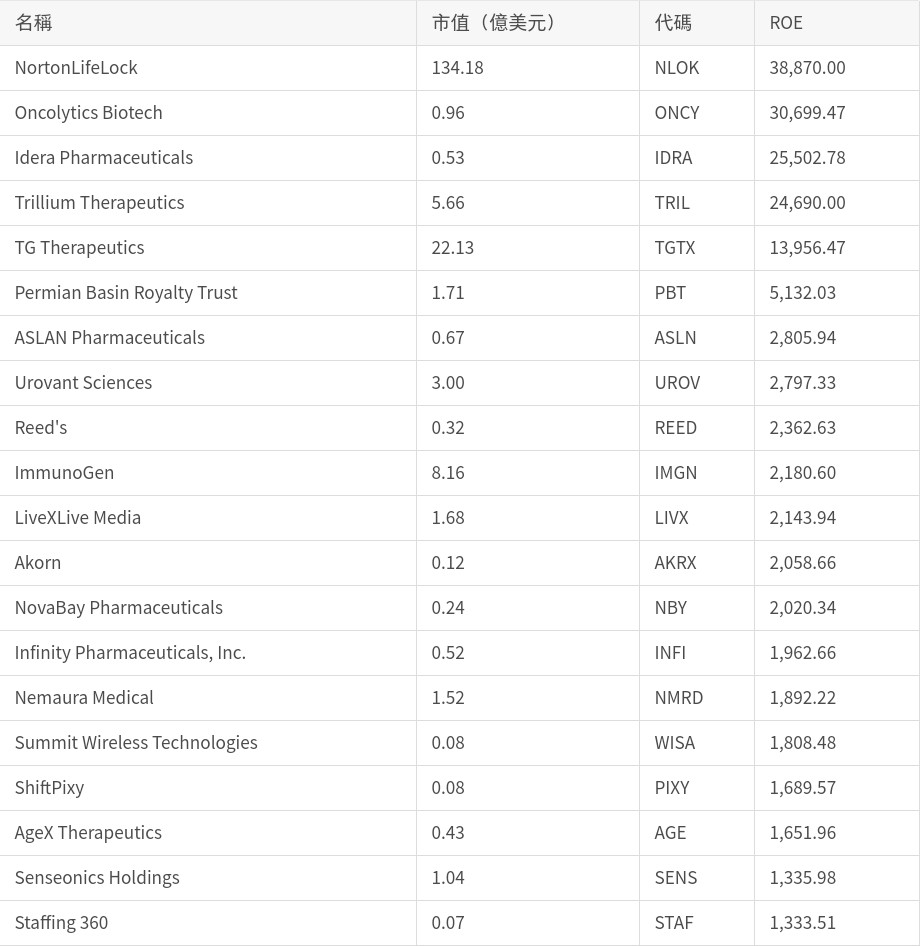Click the ImmunoGen market cap 8.16
Viewport: 921px width, 946px height.
click(x=448, y=473)
